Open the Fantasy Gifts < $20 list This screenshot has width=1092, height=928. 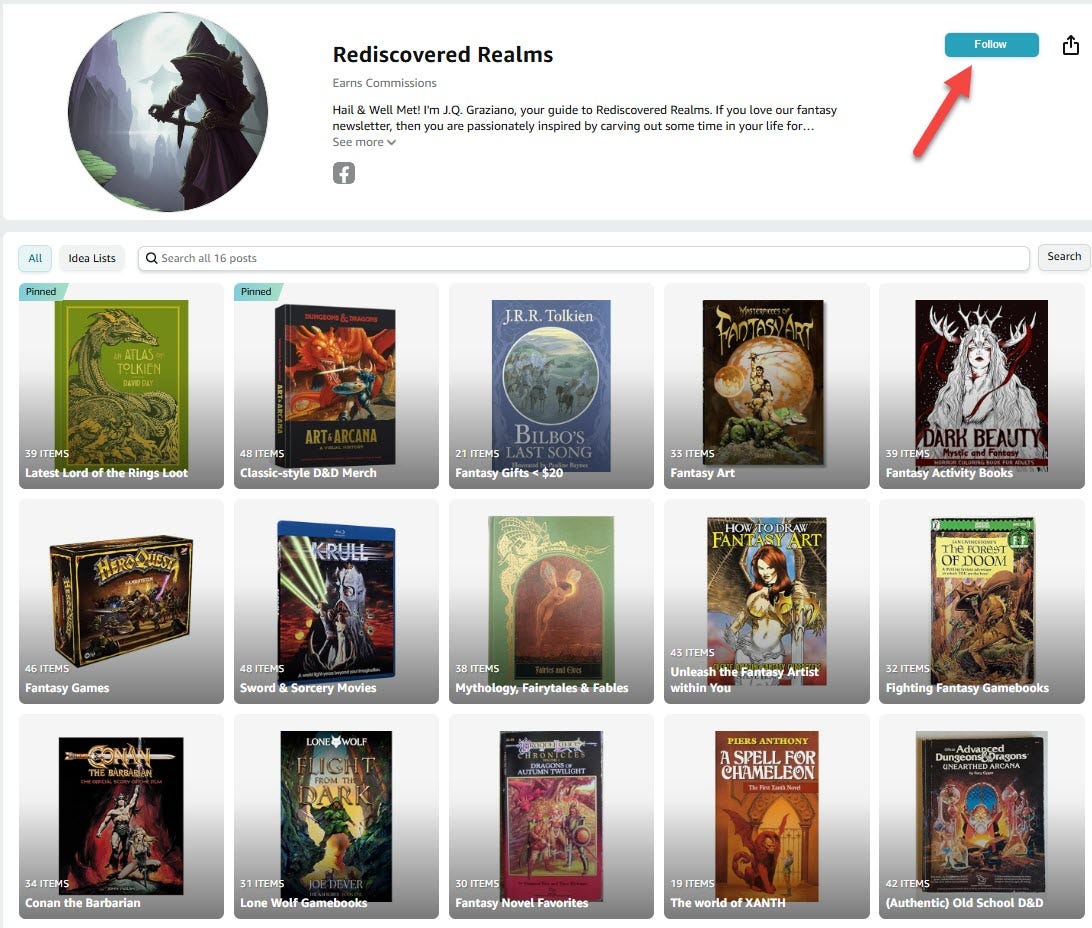[552, 386]
